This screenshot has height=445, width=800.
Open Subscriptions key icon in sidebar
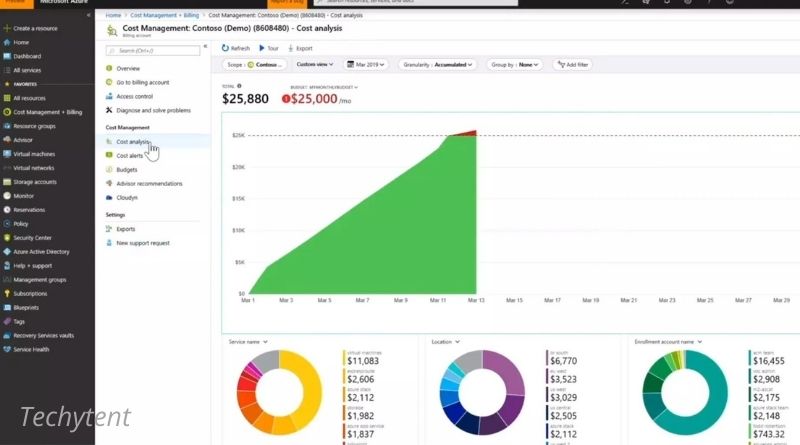click(x=7, y=293)
